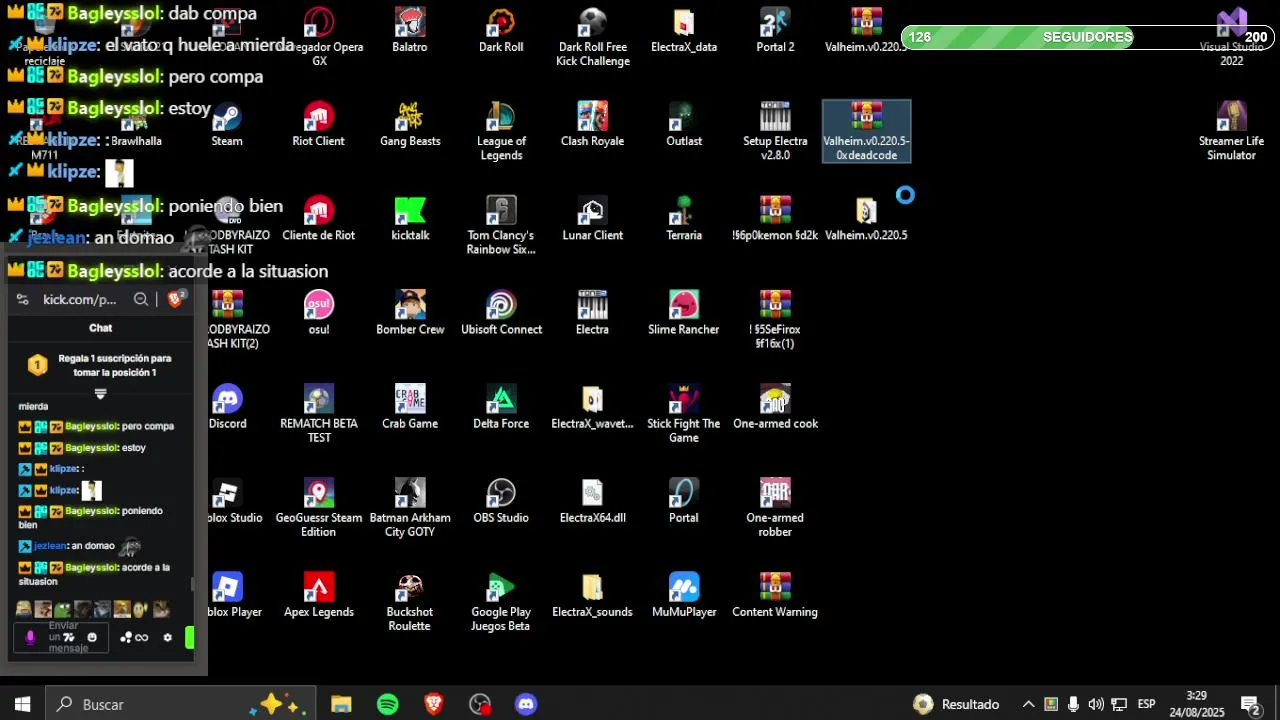Open the Clash Royale shortcut

point(592,125)
